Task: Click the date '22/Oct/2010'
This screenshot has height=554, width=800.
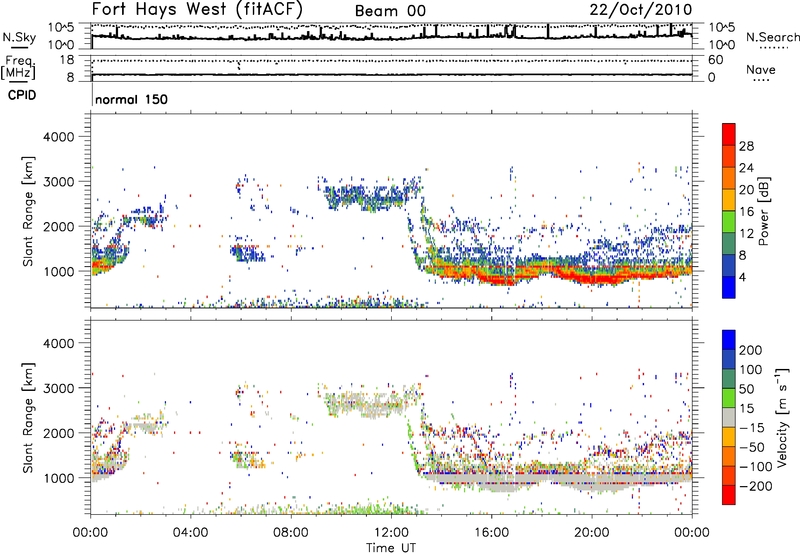Action: [641, 9]
